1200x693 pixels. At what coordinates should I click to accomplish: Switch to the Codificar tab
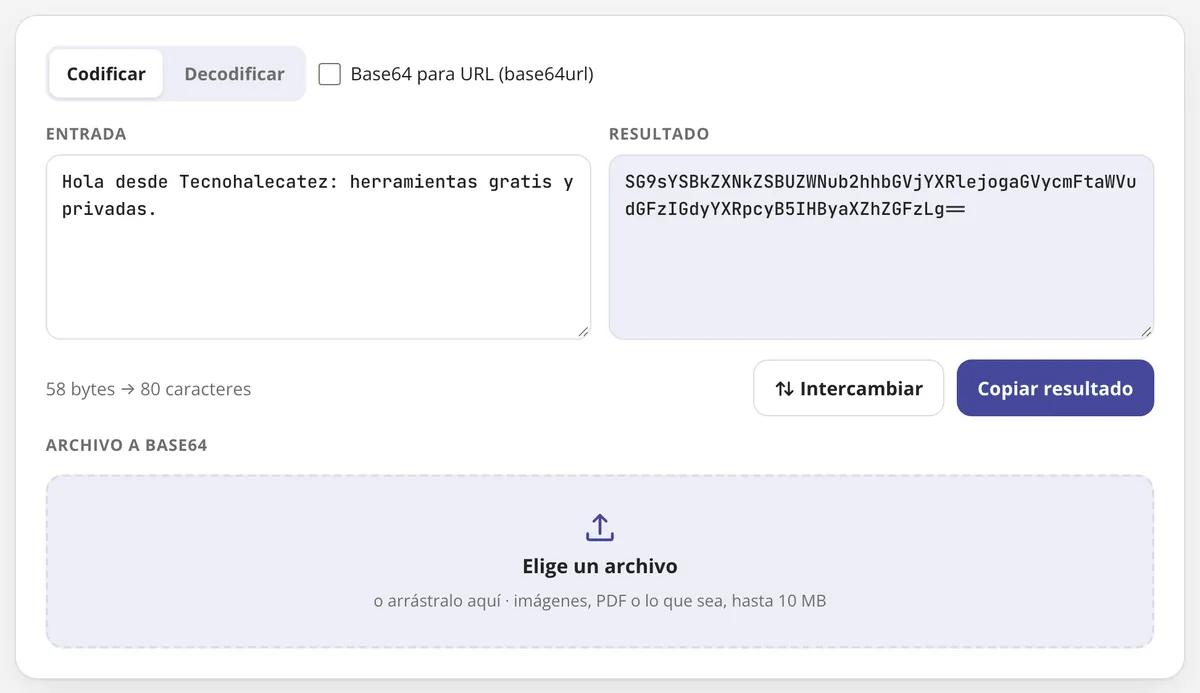pos(106,74)
